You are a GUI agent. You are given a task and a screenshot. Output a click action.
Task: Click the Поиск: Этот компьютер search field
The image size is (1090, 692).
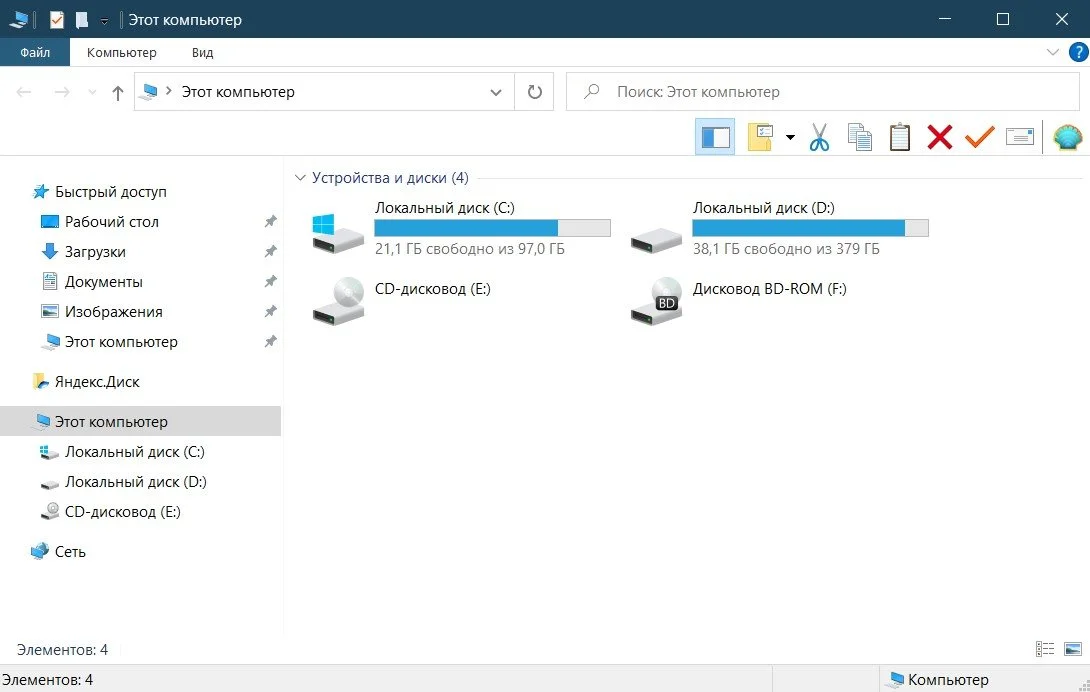coord(822,92)
